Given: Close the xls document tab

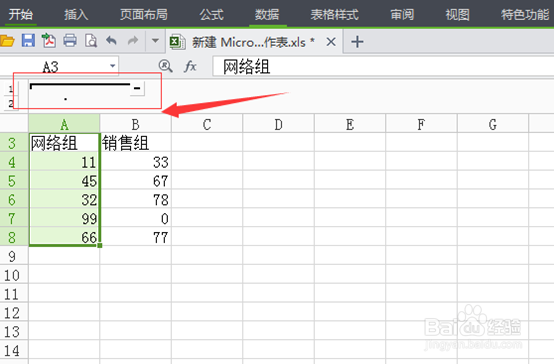Looking at the screenshot, I should pyautogui.click(x=331, y=42).
